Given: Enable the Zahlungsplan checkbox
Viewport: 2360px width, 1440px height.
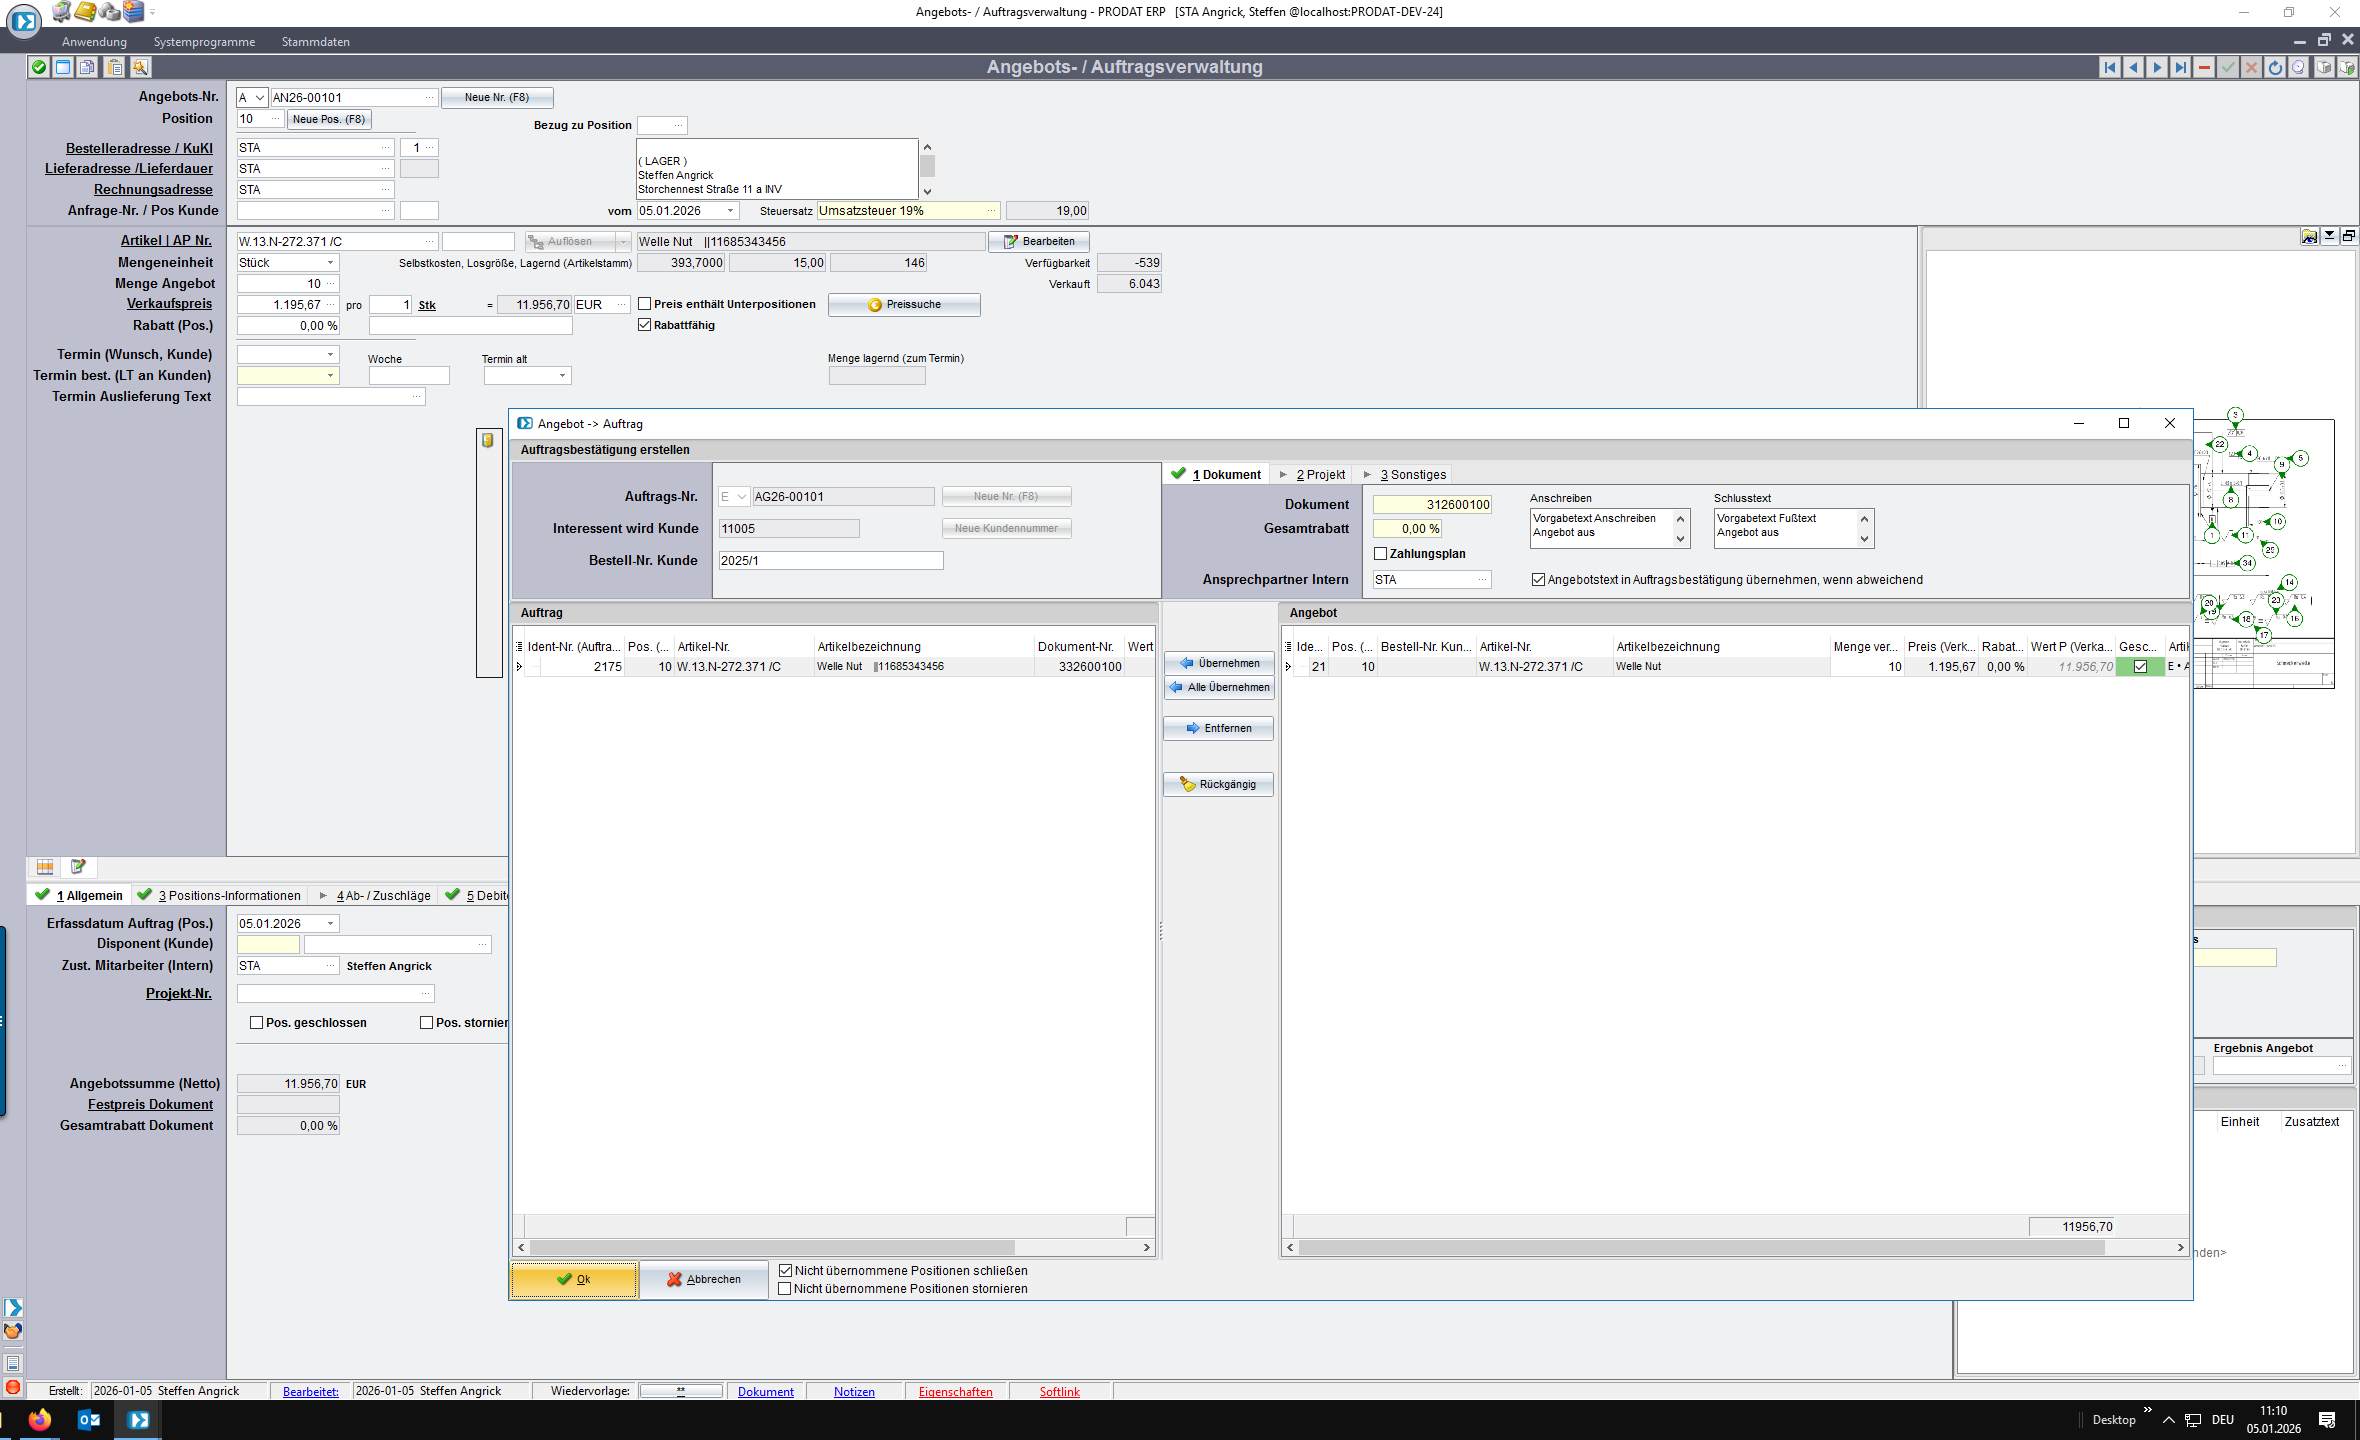Looking at the screenshot, I should coord(1380,553).
